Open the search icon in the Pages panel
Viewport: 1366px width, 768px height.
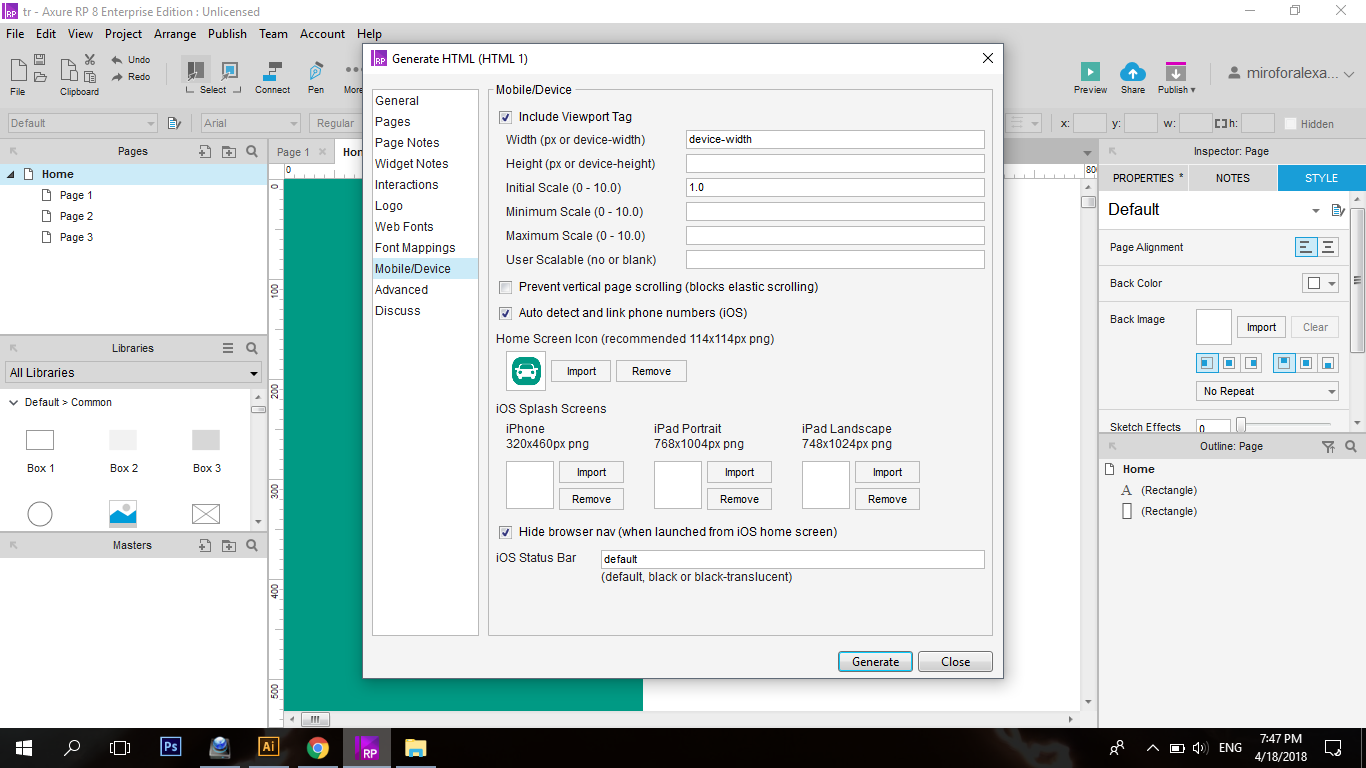coord(252,151)
